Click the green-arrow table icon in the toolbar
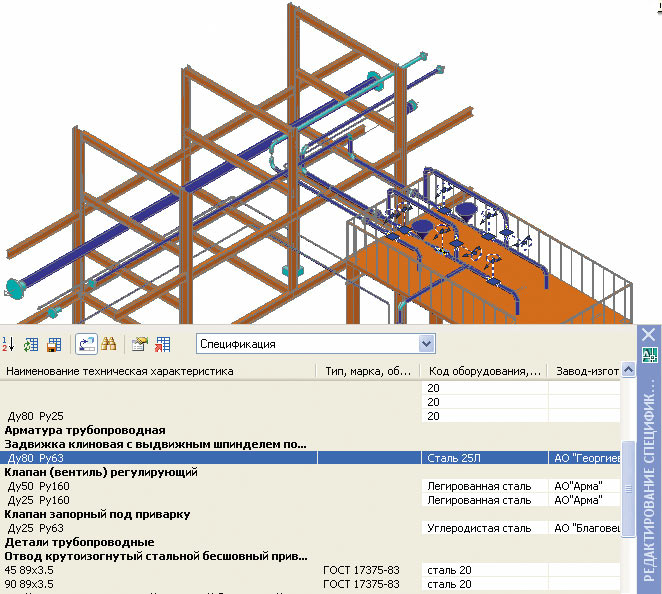662x594 pixels. coord(31,344)
